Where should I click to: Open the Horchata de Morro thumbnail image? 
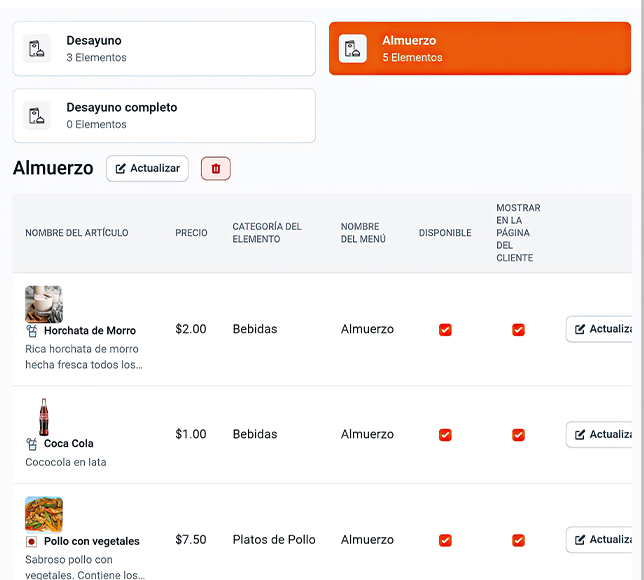click(x=44, y=304)
